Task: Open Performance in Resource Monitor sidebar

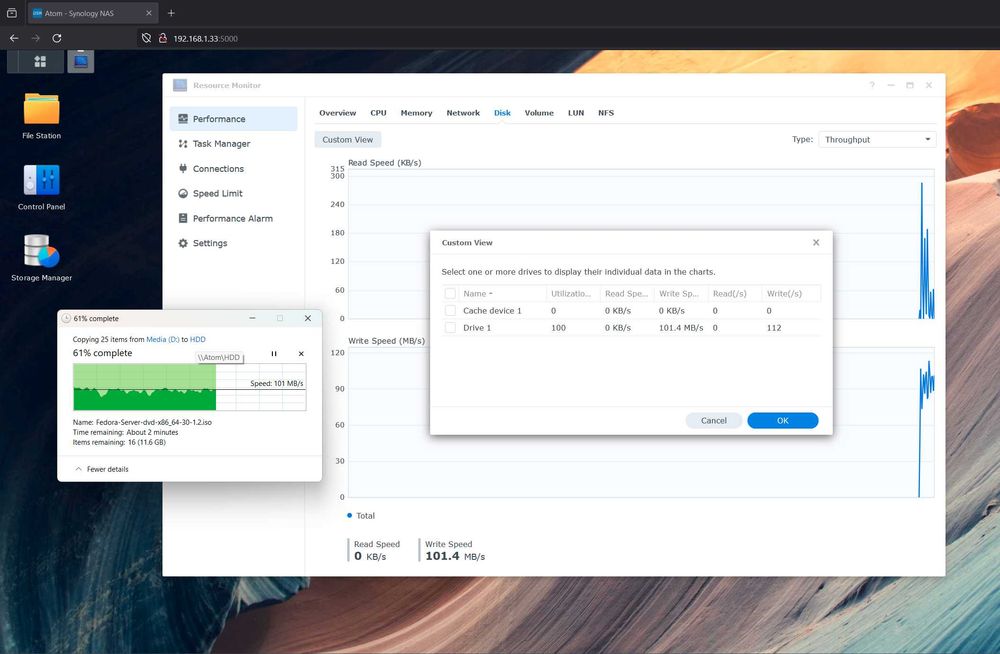Action: (x=233, y=119)
